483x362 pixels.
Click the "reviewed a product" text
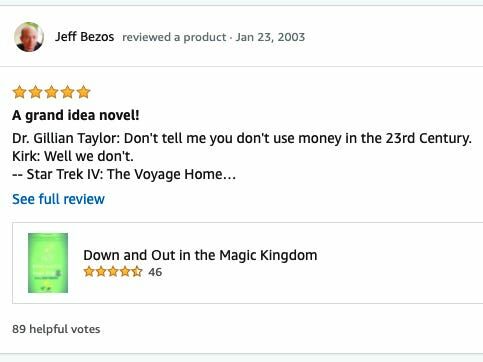click(x=174, y=37)
